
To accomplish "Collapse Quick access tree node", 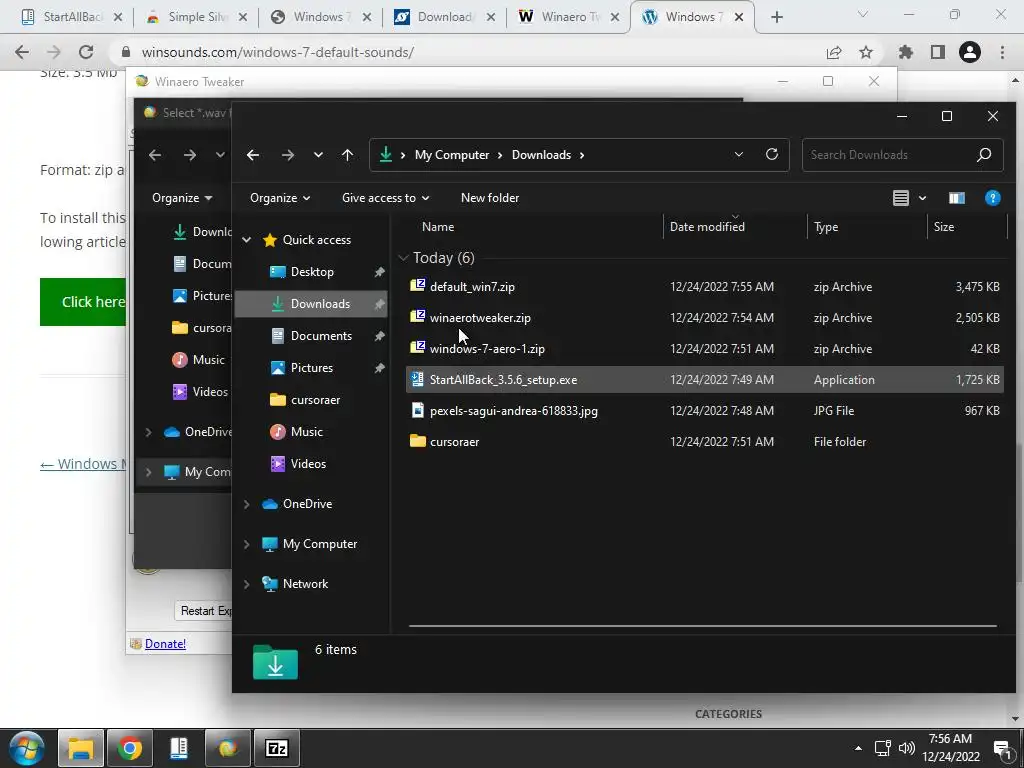I will pyautogui.click(x=247, y=240).
